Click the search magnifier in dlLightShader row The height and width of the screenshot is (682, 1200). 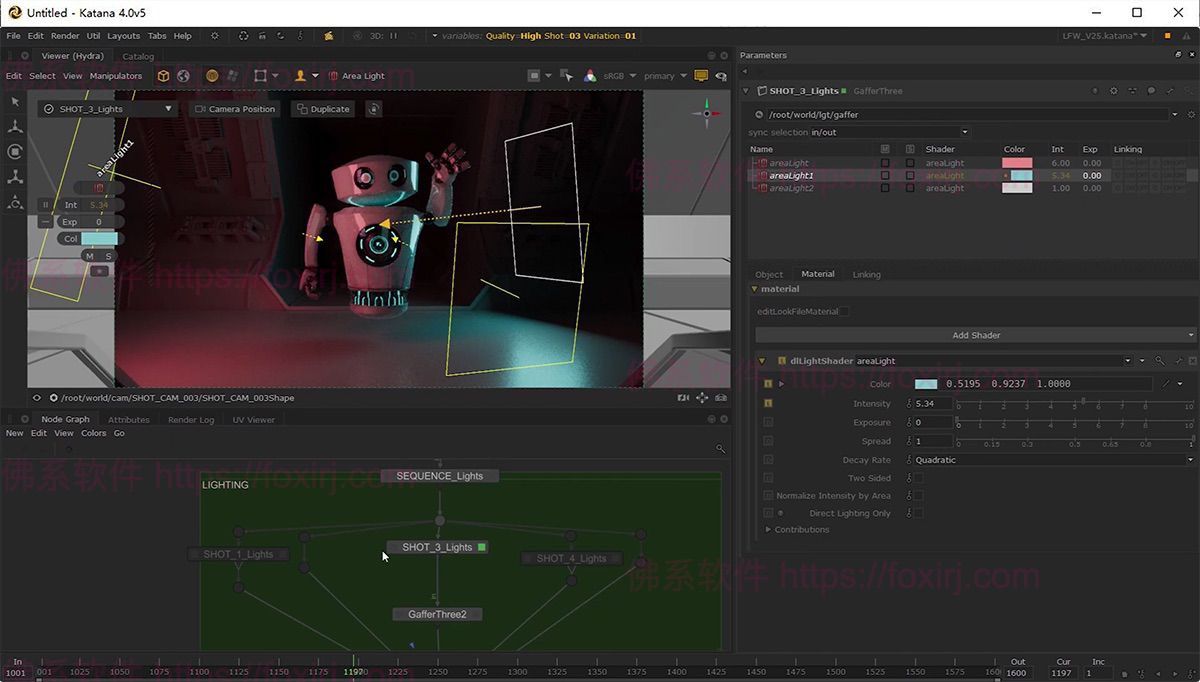[x=1160, y=361]
